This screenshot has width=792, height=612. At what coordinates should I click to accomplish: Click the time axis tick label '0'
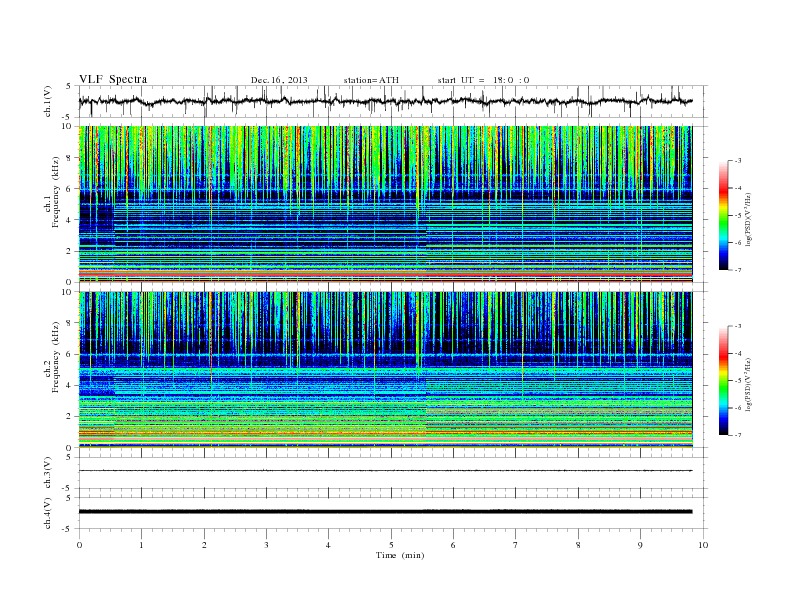tap(79, 545)
